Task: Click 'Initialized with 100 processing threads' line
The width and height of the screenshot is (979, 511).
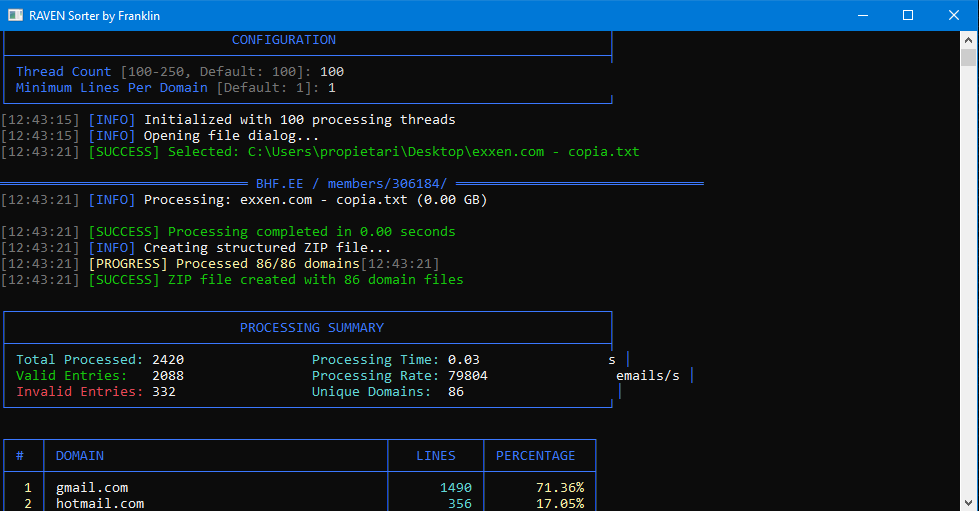Action: (300, 120)
